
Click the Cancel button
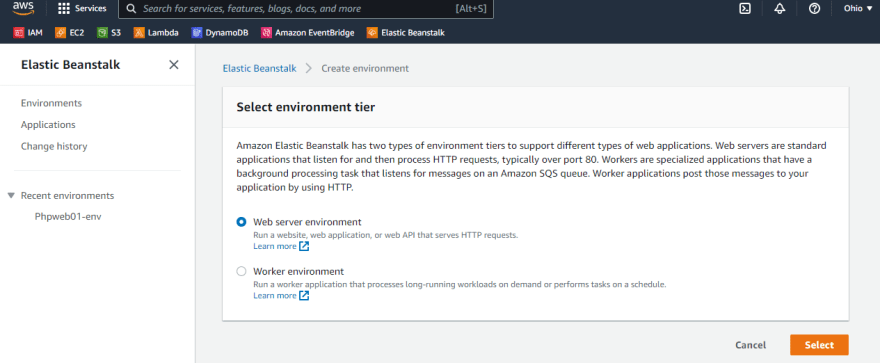point(750,345)
